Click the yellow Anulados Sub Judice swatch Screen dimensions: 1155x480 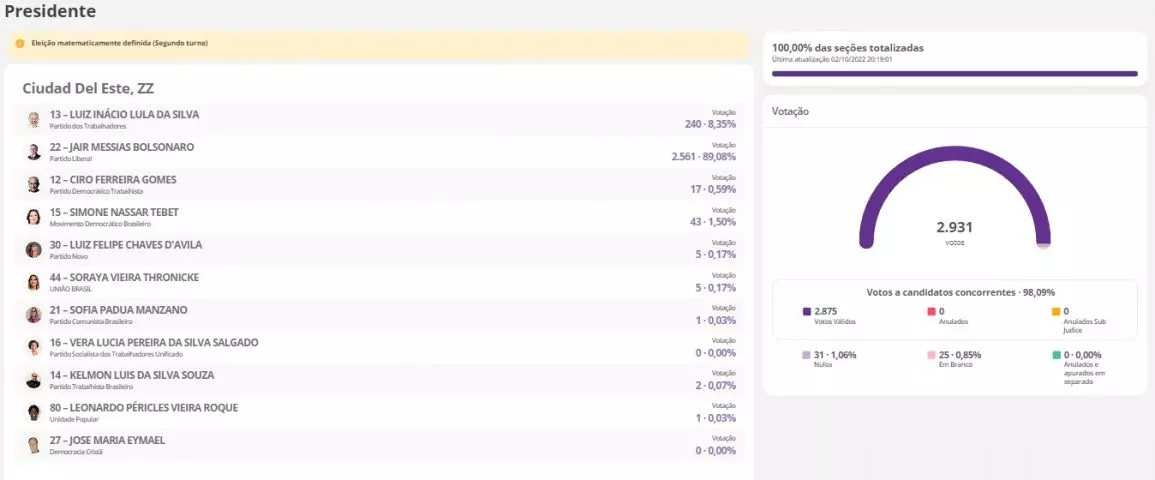coord(1055,312)
